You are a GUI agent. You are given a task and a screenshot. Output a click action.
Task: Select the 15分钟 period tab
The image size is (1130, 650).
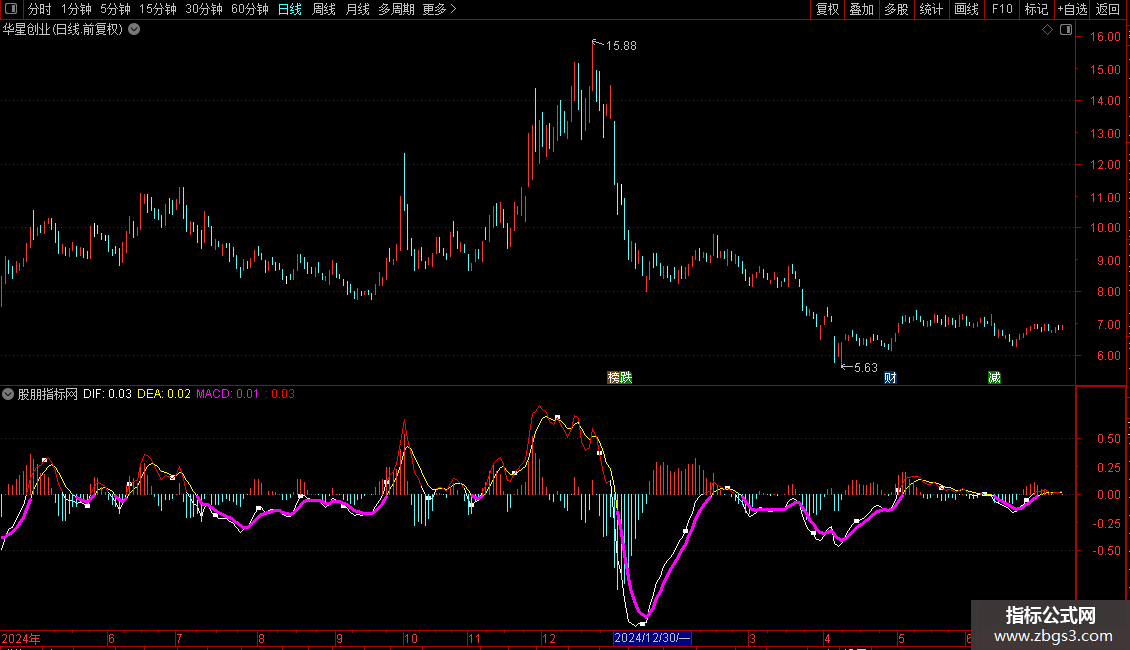pos(157,9)
